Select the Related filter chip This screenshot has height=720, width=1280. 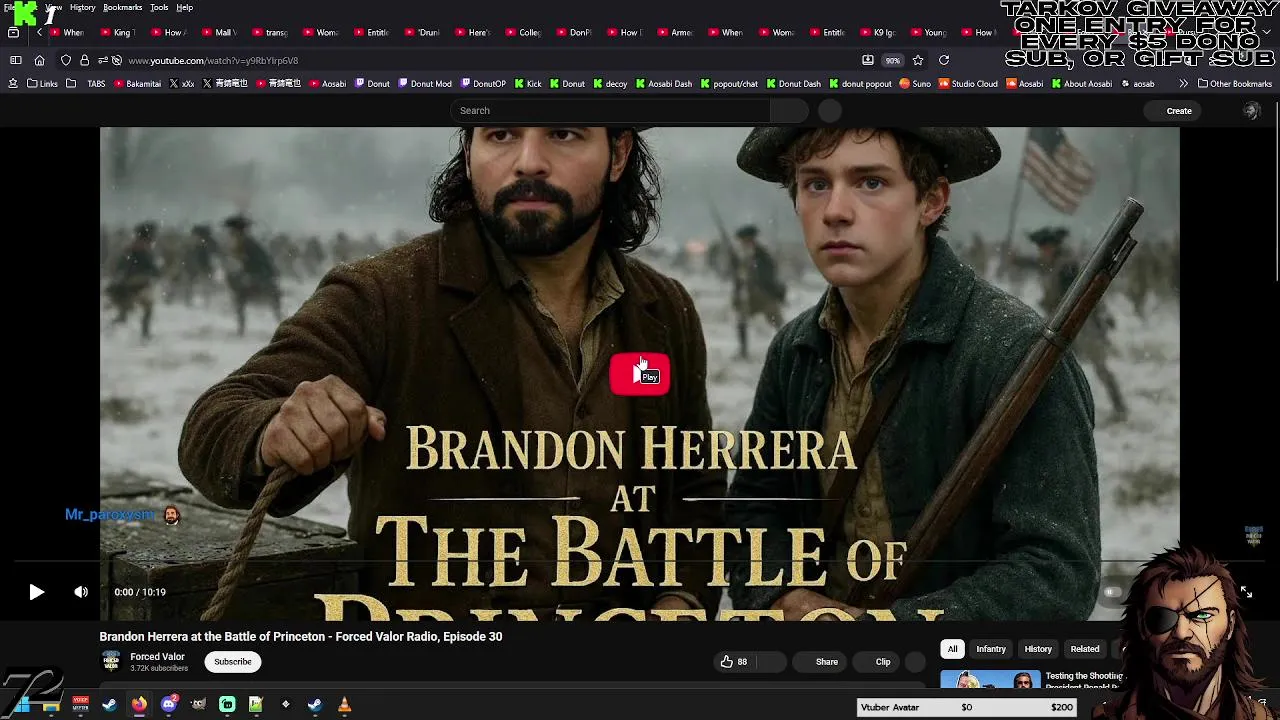1085,649
